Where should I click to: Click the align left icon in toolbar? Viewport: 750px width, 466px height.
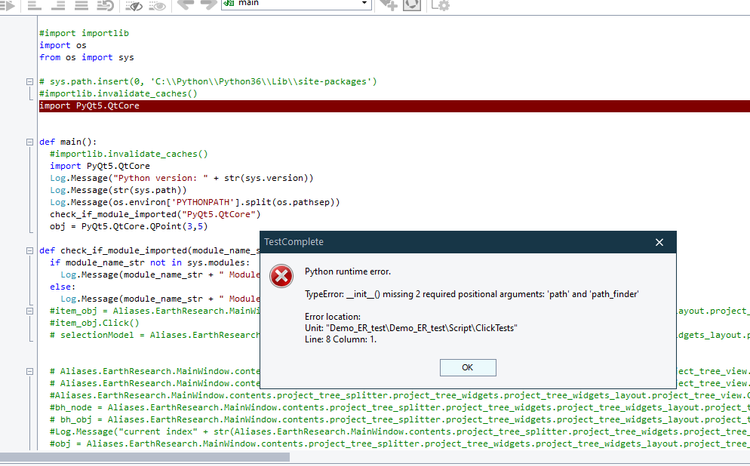(x=33, y=5)
